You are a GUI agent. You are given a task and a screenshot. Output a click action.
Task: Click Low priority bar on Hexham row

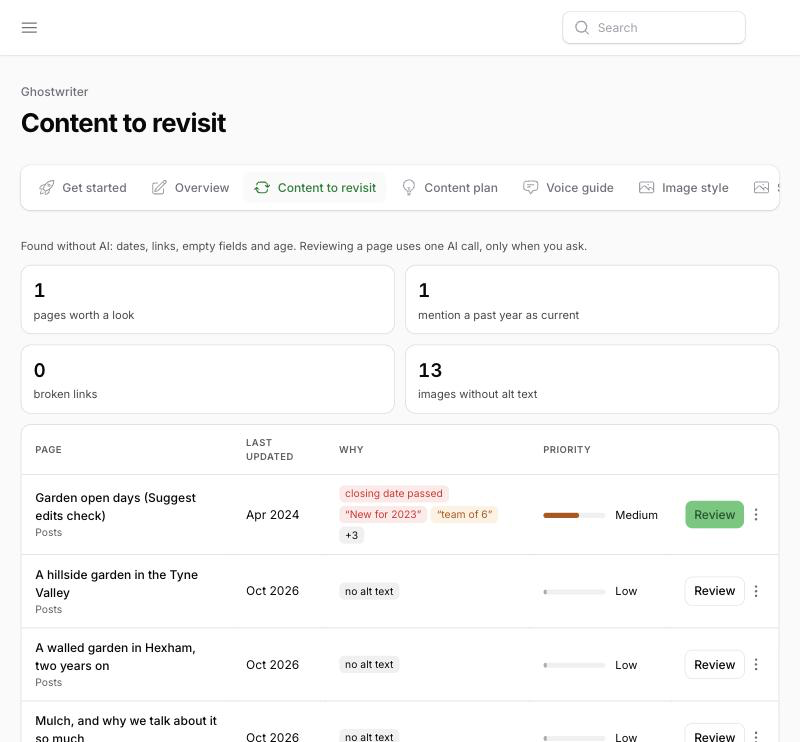tap(574, 665)
